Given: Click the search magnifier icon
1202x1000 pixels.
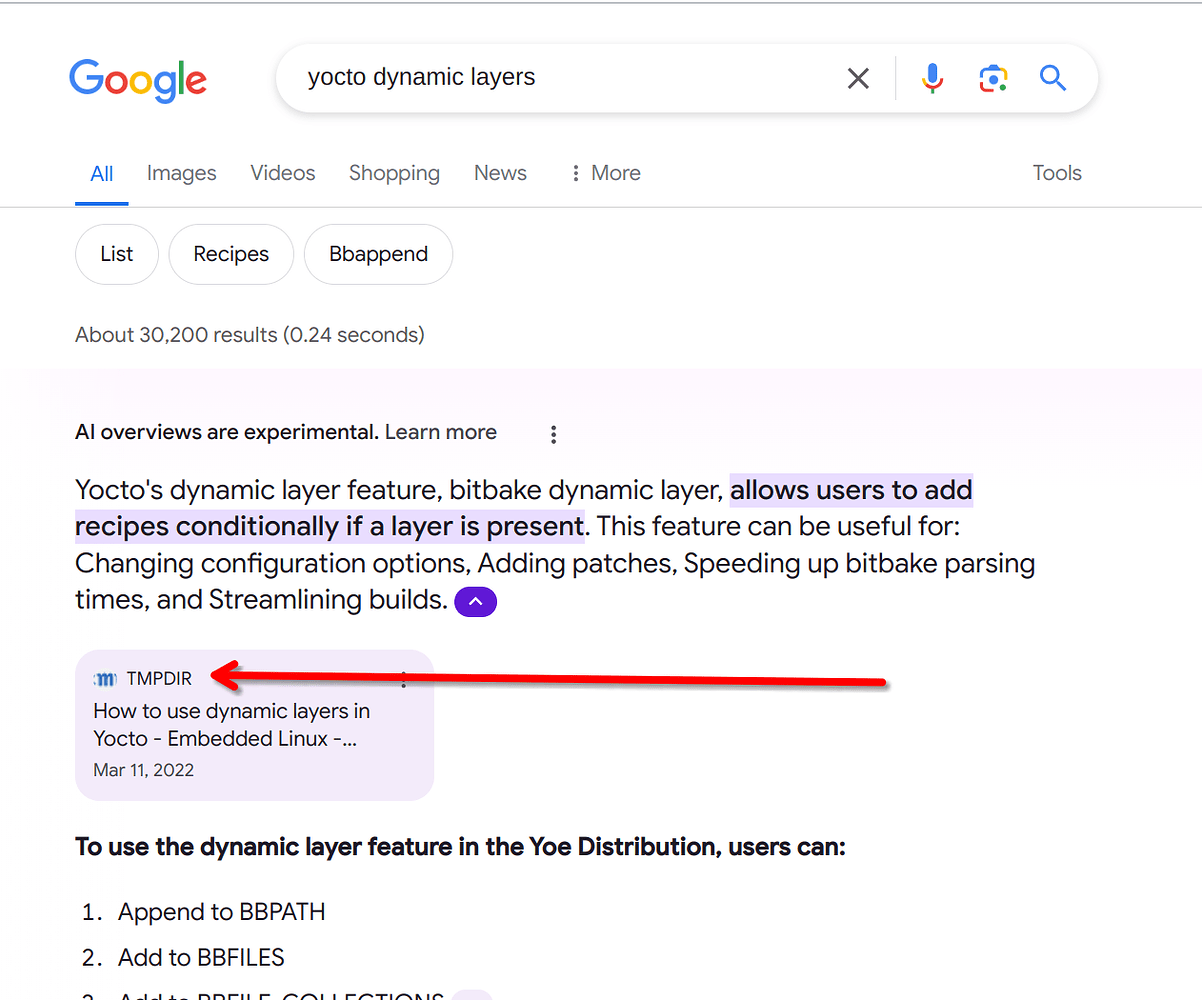Looking at the screenshot, I should point(1052,78).
